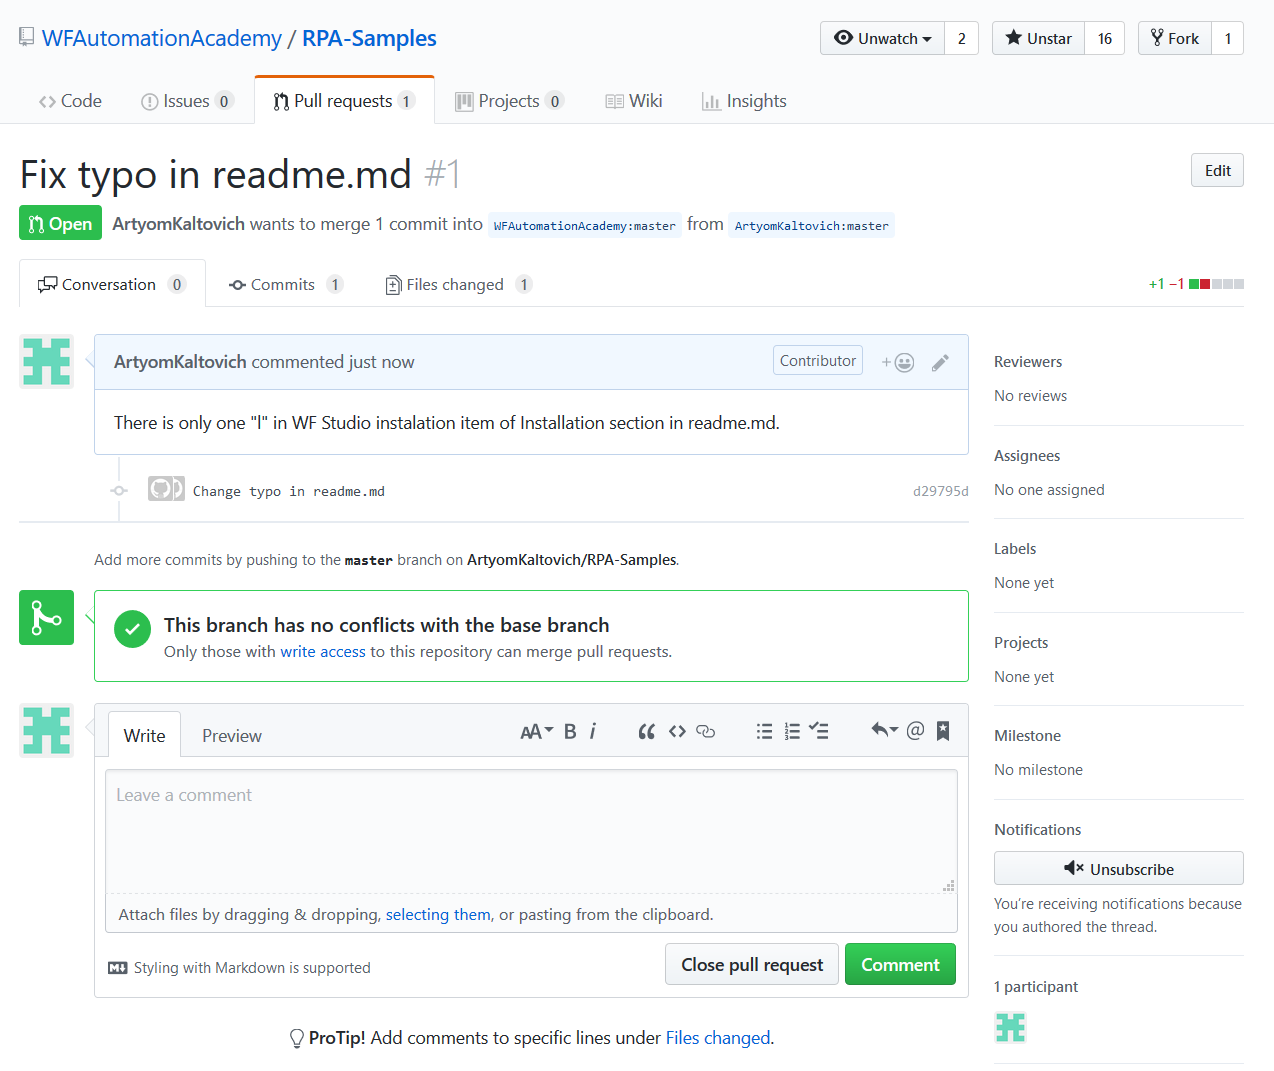Open the Labels sidebar section

tap(1015, 549)
